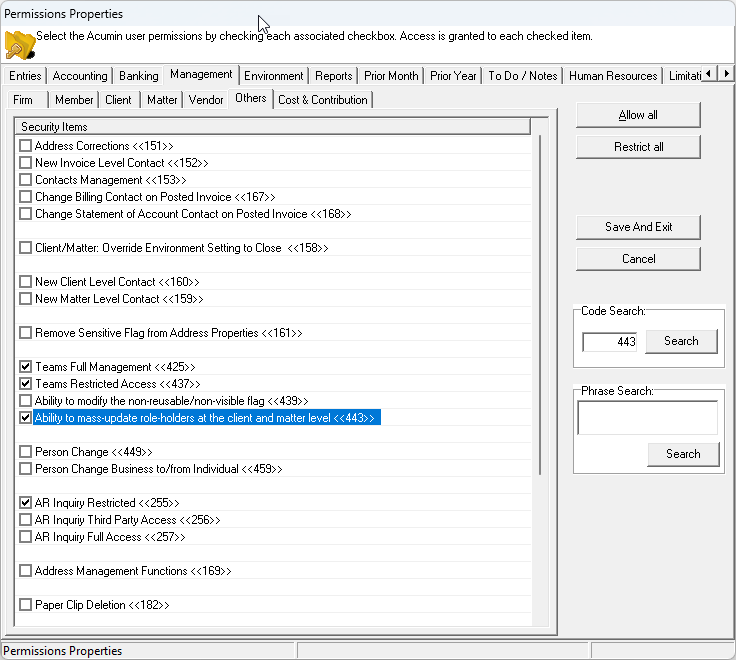Screen dimensions: 736x660
Task: Select the Matter sub-tab
Action: click(162, 100)
